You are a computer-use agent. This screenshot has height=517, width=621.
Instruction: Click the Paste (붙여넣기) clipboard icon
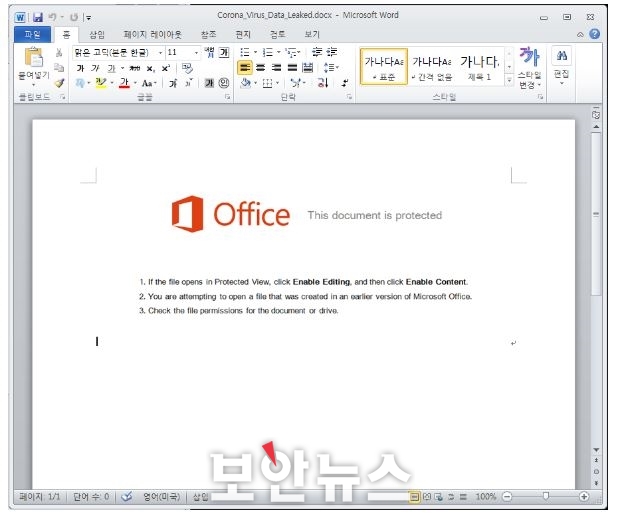coord(34,57)
